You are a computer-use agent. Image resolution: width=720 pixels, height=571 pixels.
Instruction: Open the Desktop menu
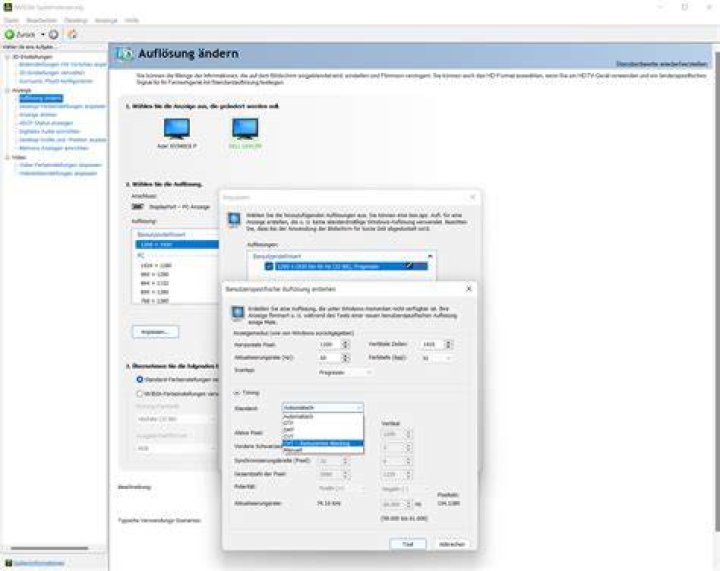(76, 20)
